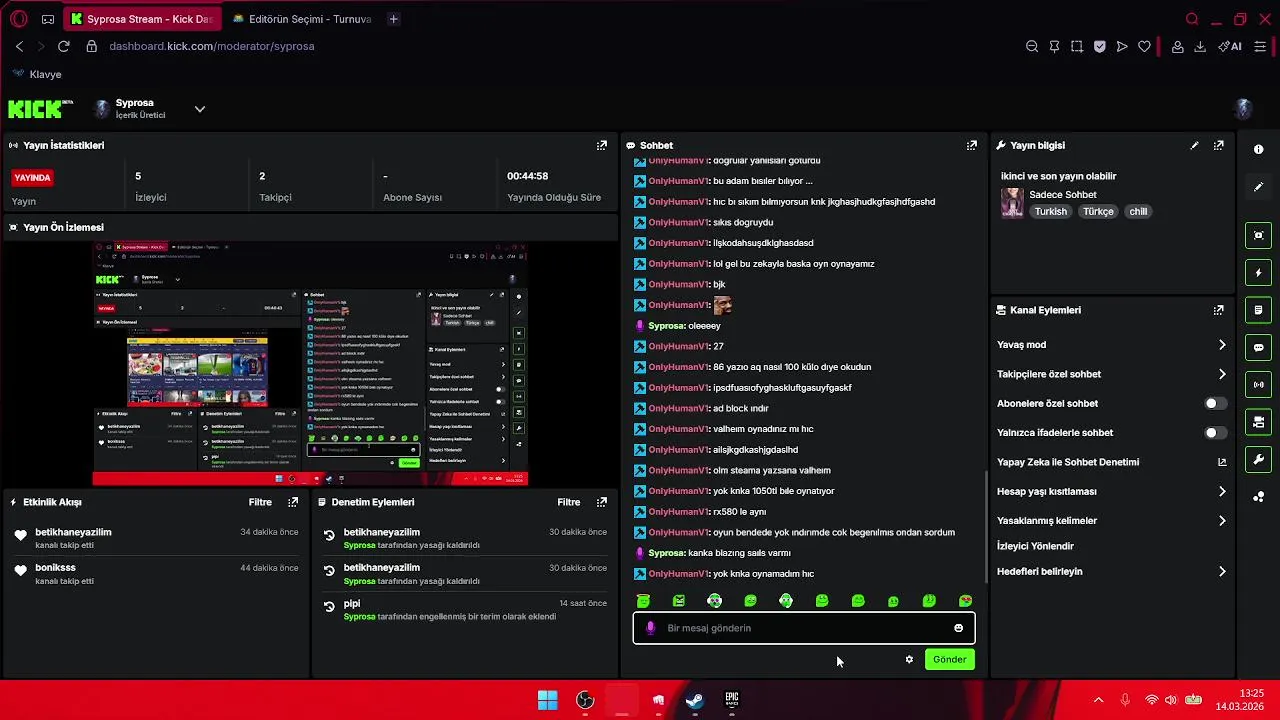
Task: Click the stream preview thumbnail
Action: pos(310,363)
